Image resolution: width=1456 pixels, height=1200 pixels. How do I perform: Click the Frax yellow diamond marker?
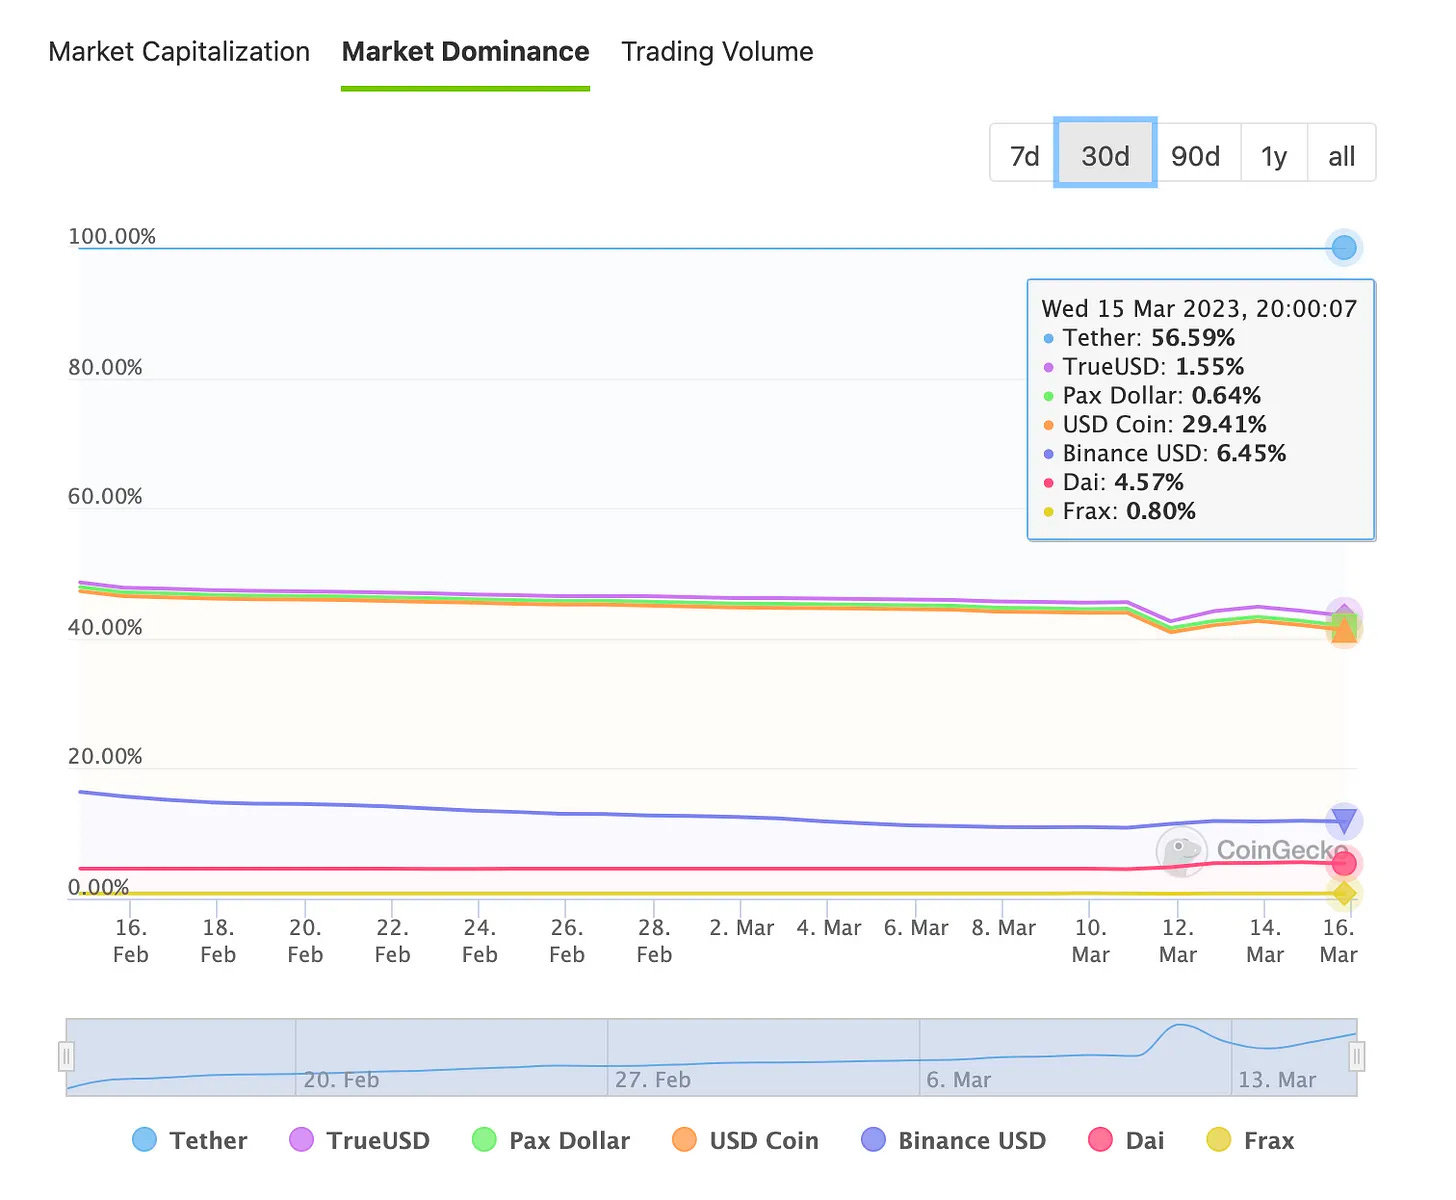[x=1344, y=893]
